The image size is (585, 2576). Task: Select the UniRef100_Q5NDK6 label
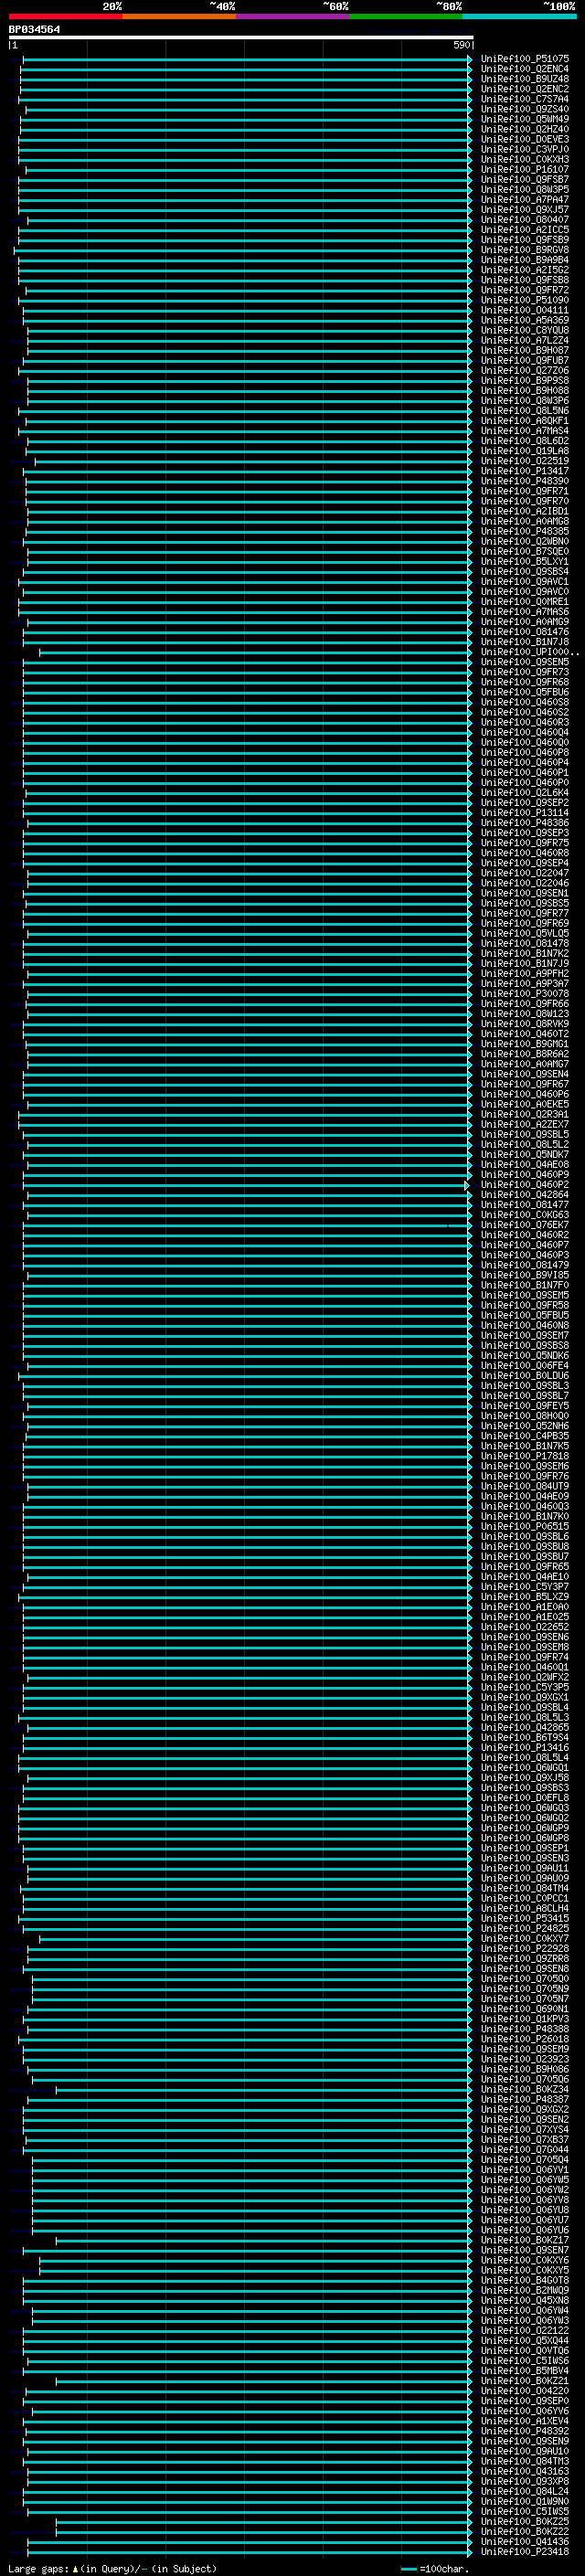(x=524, y=1356)
